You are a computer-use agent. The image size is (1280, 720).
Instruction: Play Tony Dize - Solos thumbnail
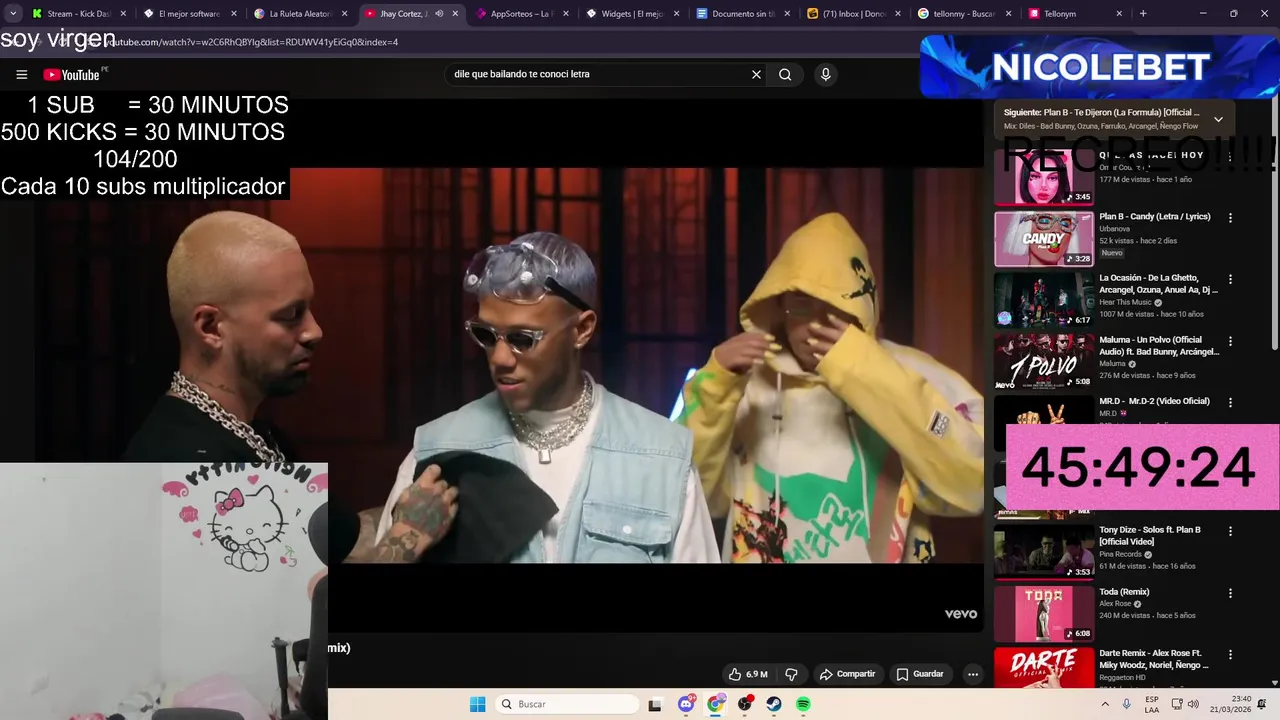pos(1044,552)
